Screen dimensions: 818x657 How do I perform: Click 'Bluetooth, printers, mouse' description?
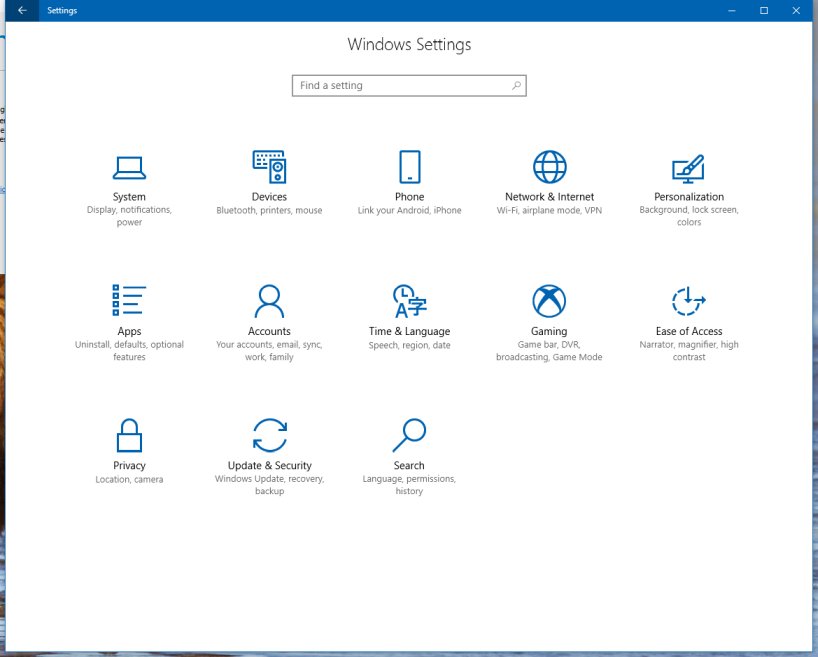coord(269,210)
